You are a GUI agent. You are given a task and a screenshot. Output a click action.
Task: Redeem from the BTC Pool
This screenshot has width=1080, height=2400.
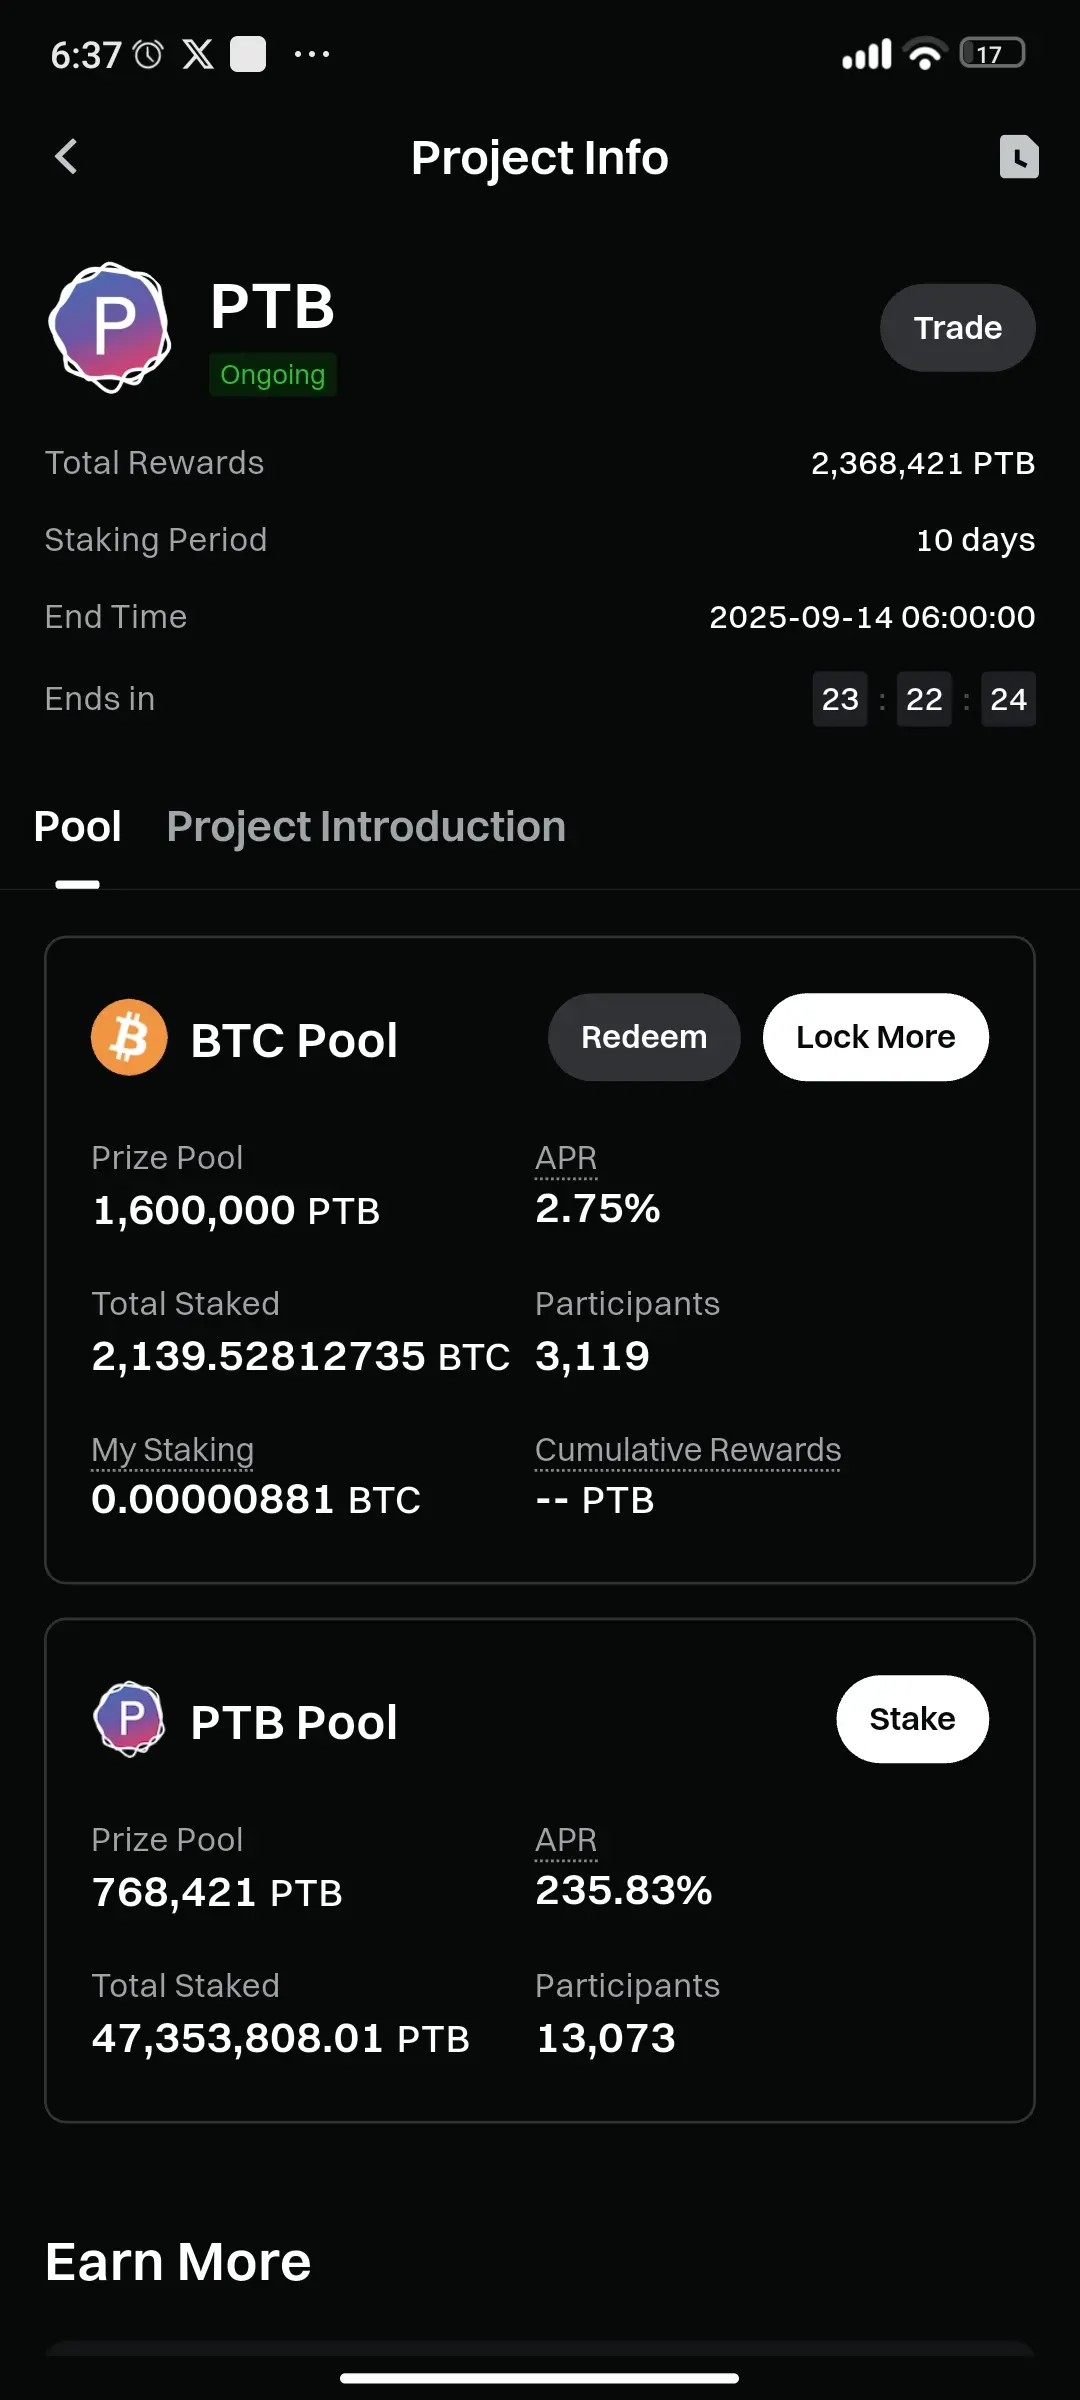click(644, 1037)
